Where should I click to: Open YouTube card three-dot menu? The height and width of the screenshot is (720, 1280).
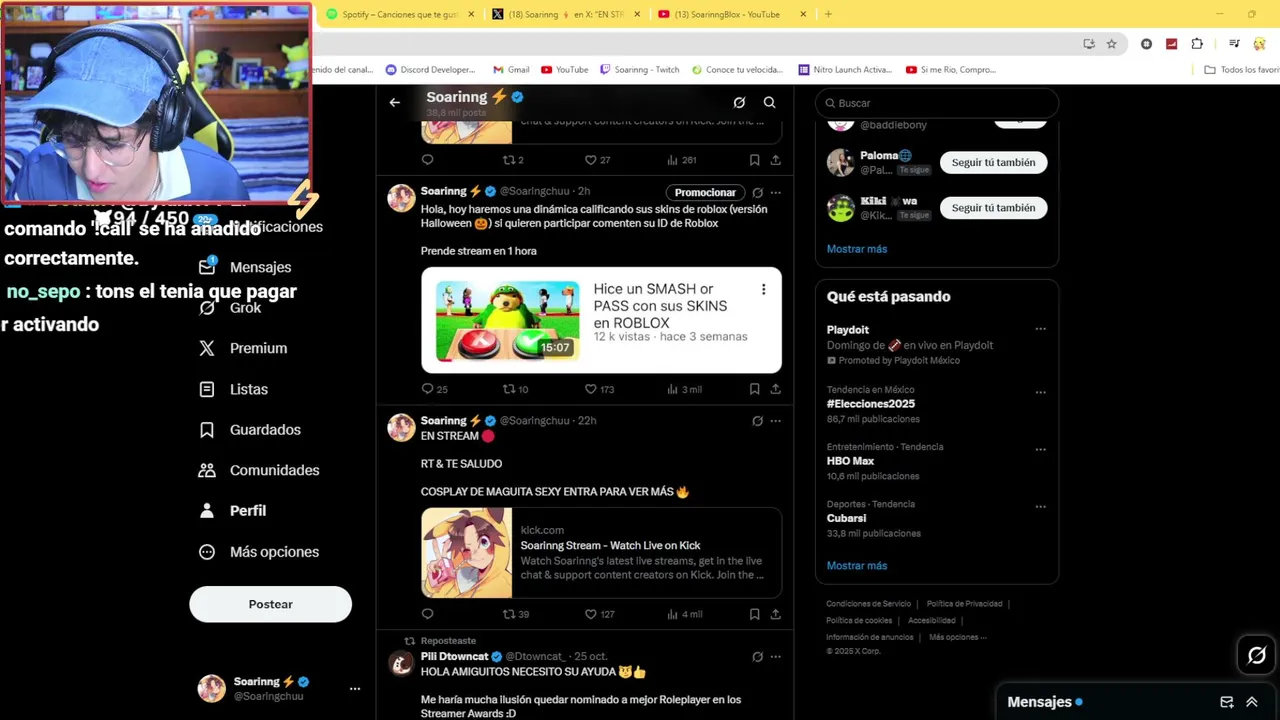coord(763,289)
